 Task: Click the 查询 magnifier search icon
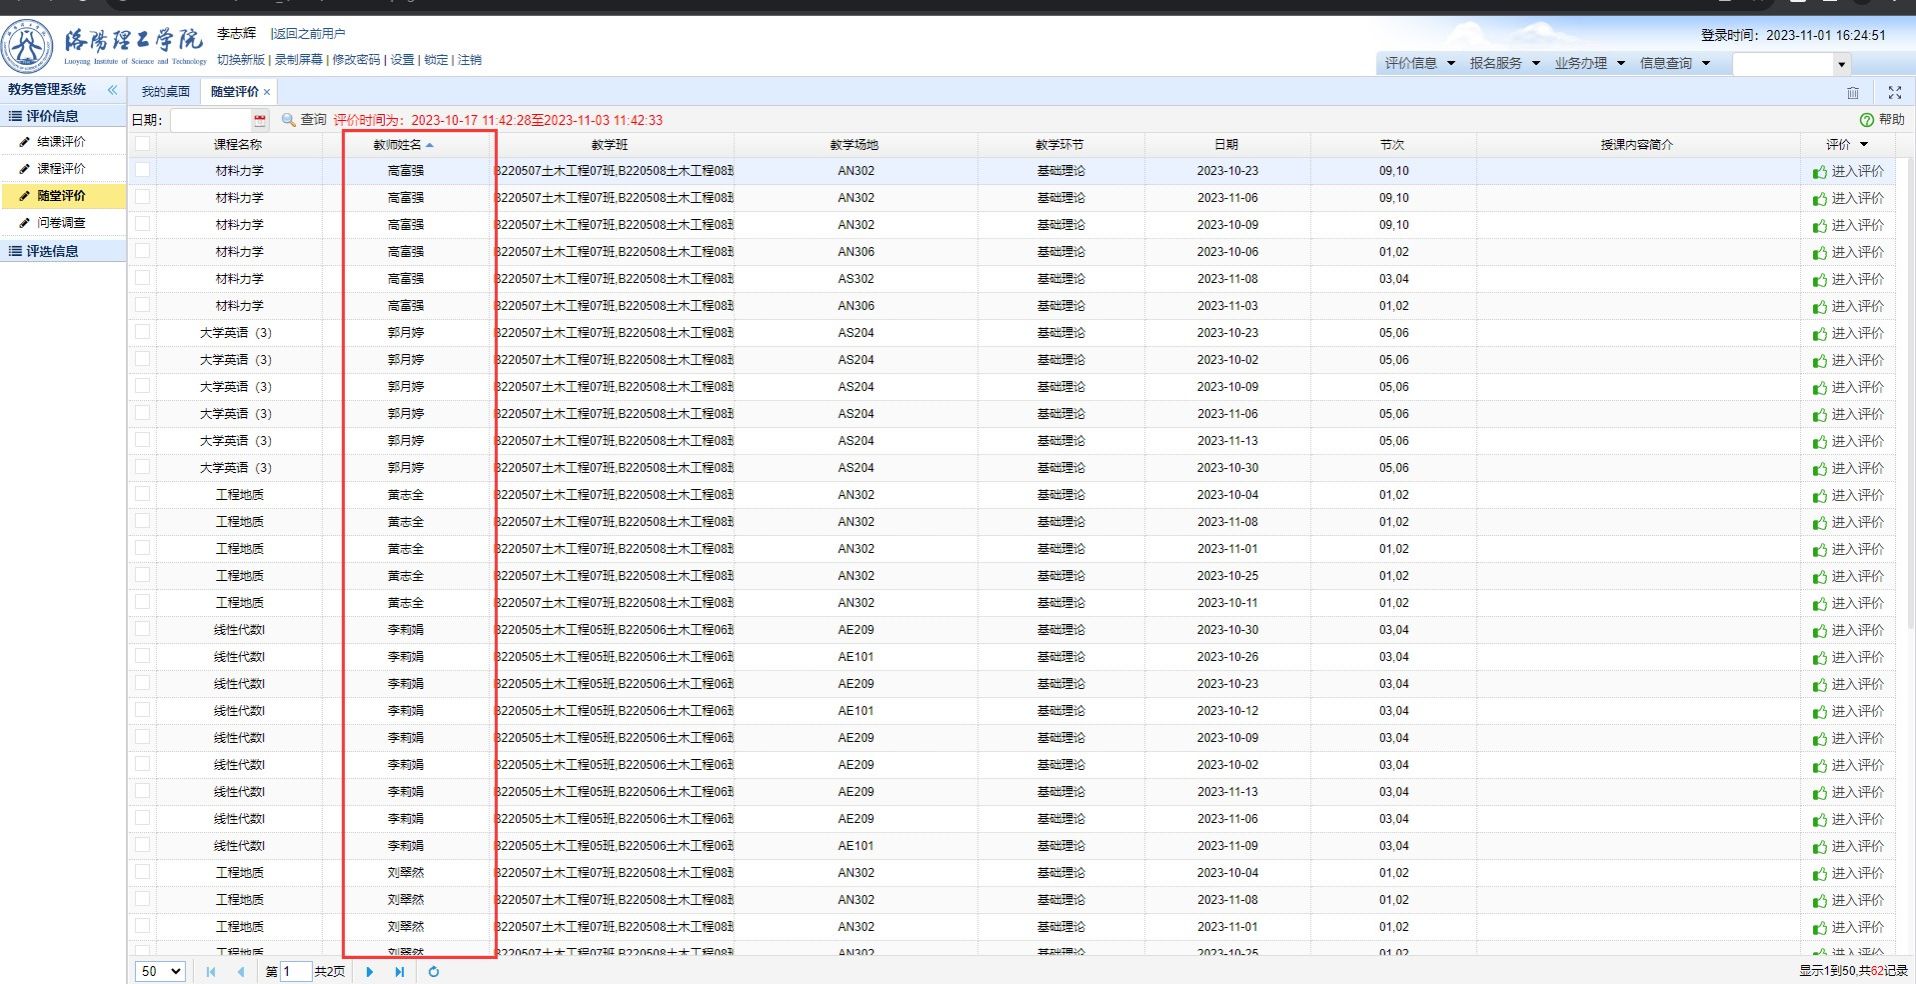pos(289,120)
